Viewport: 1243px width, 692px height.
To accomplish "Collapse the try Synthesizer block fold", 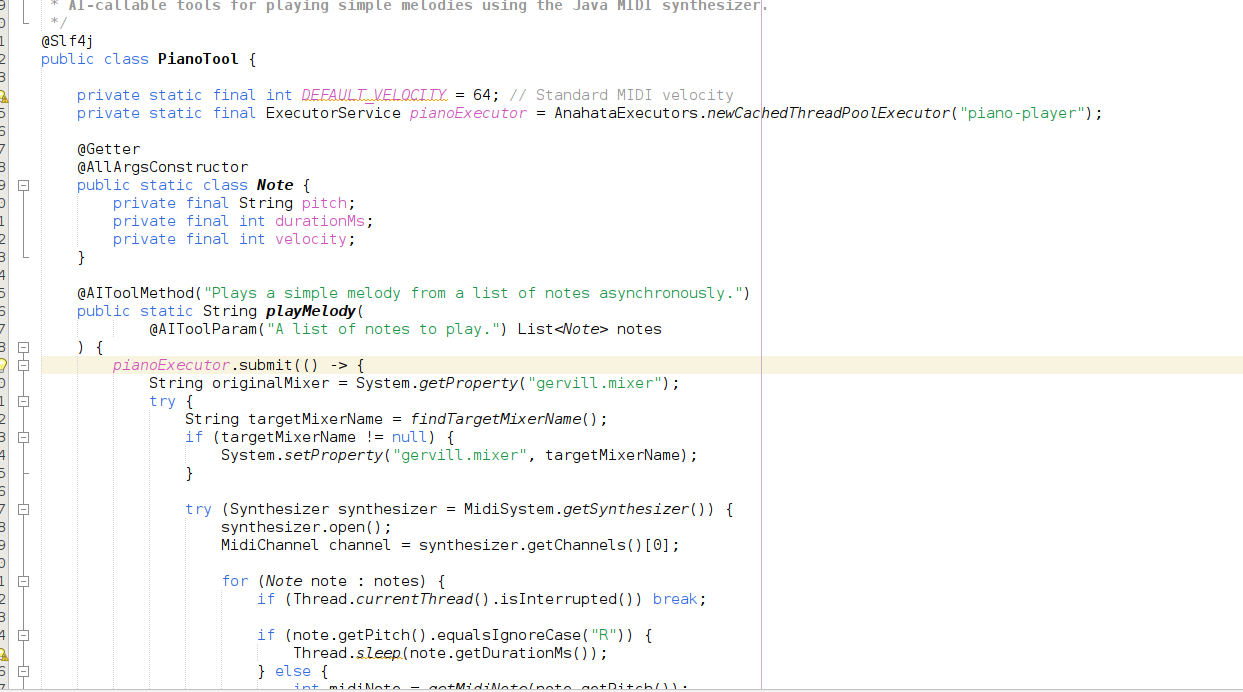I will coord(23,510).
